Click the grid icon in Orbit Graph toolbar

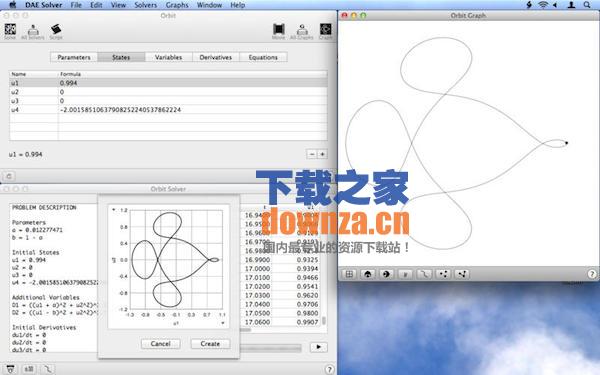349,274
